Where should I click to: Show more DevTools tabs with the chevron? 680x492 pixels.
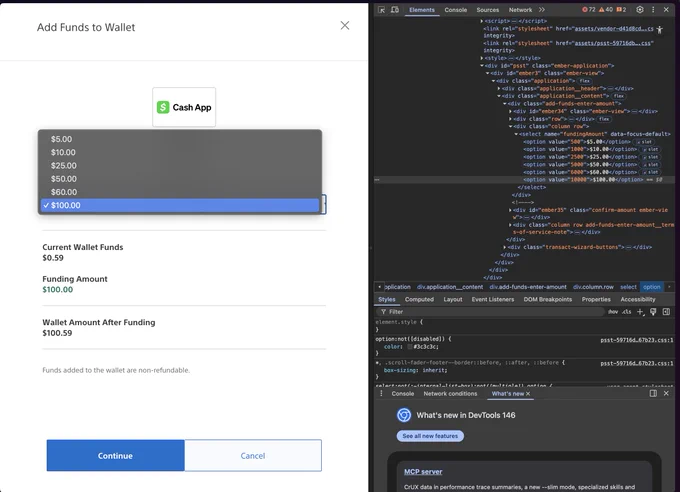542,10
